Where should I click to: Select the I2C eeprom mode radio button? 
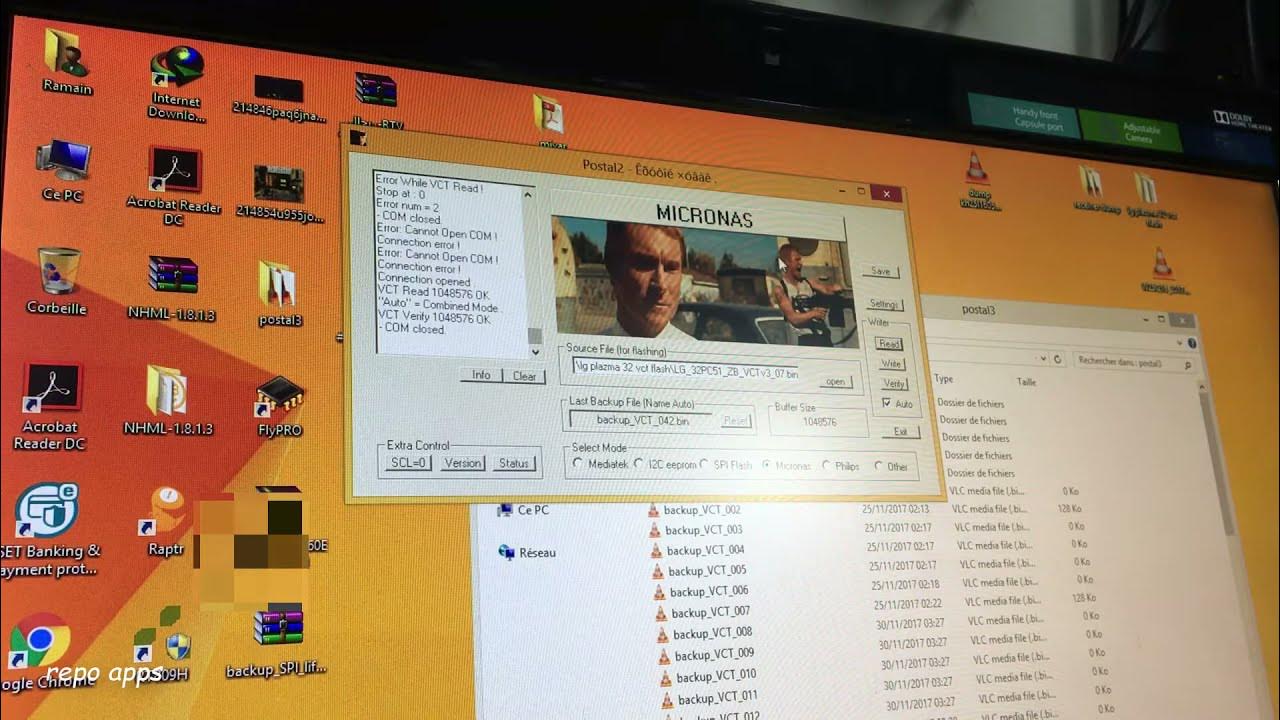pyautogui.click(x=639, y=464)
